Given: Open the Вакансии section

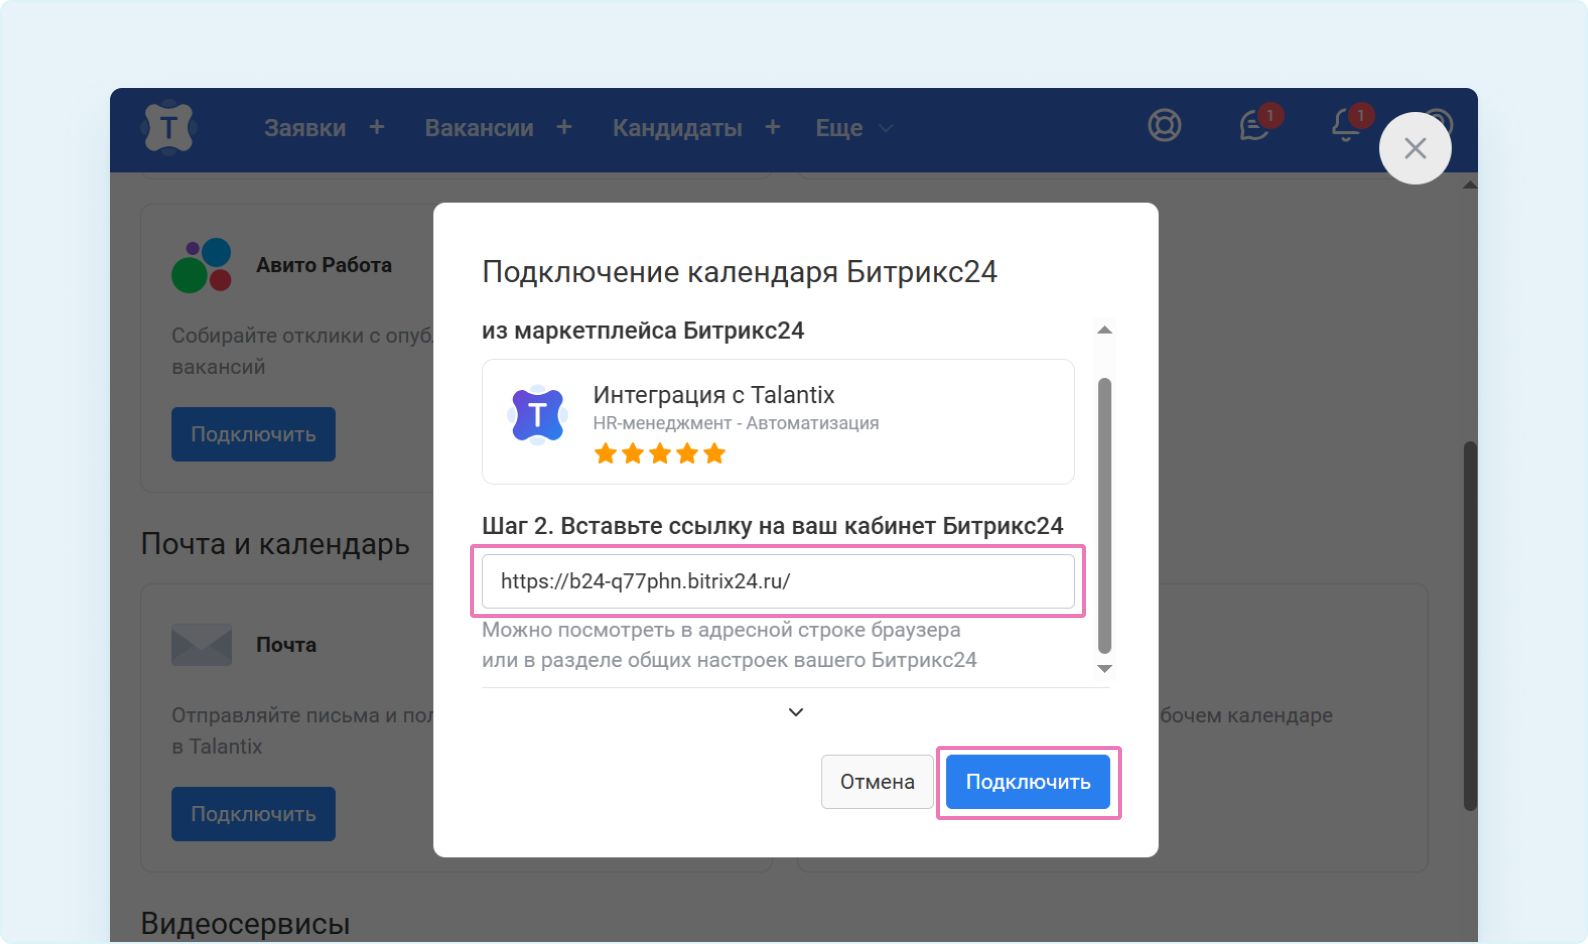Looking at the screenshot, I should (x=479, y=128).
